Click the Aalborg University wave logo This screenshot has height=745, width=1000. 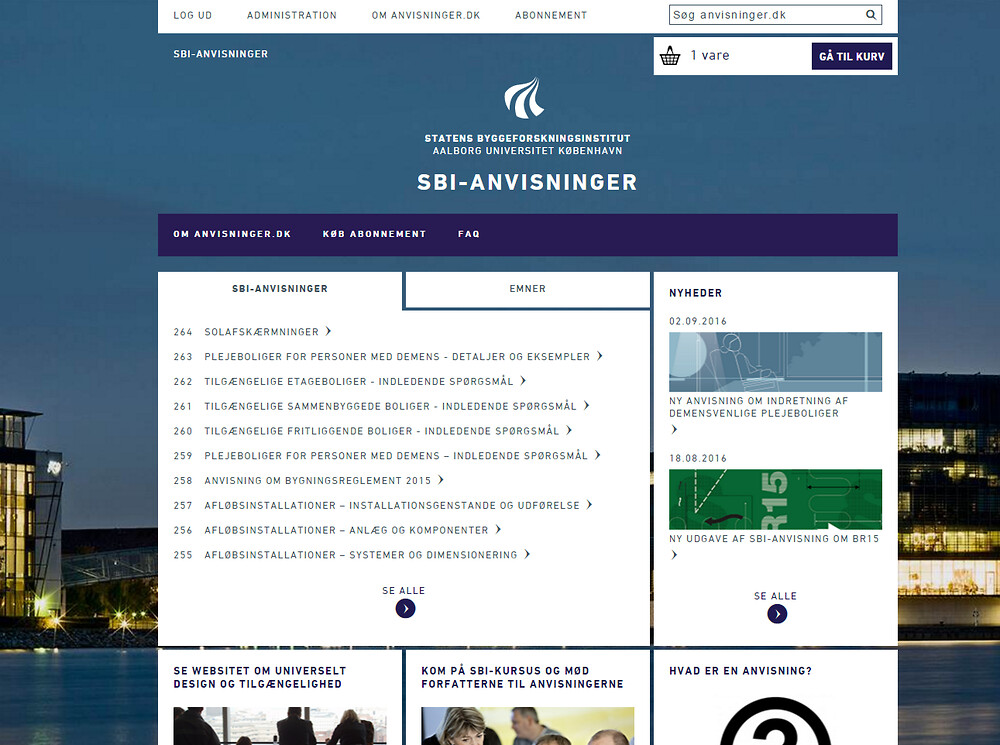(x=524, y=98)
